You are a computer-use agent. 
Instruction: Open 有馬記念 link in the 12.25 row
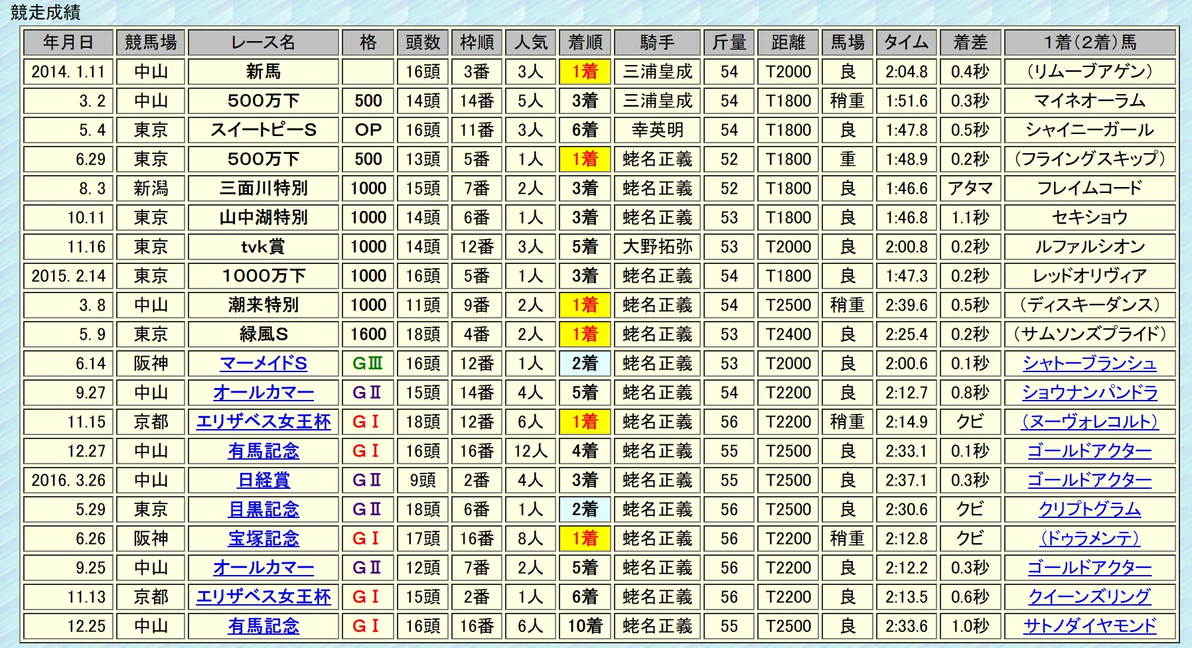click(263, 626)
